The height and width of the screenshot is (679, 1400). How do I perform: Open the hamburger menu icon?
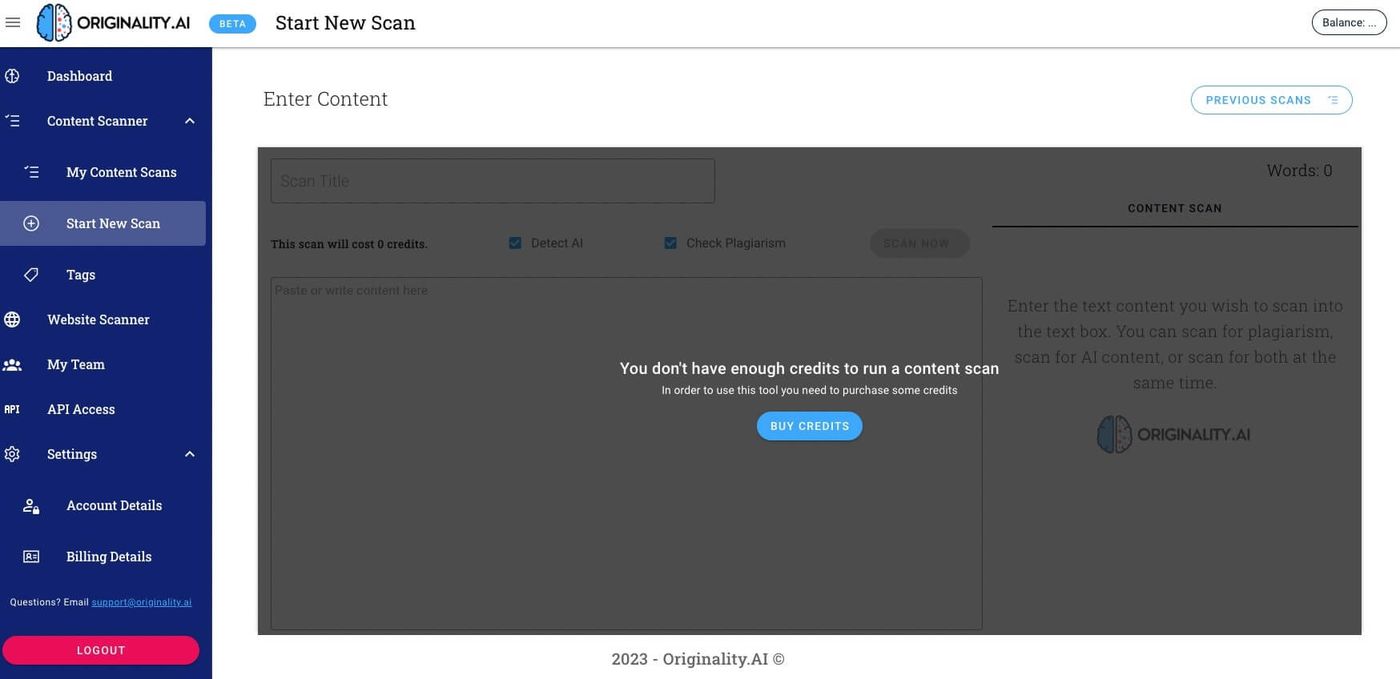tap(13, 22)
